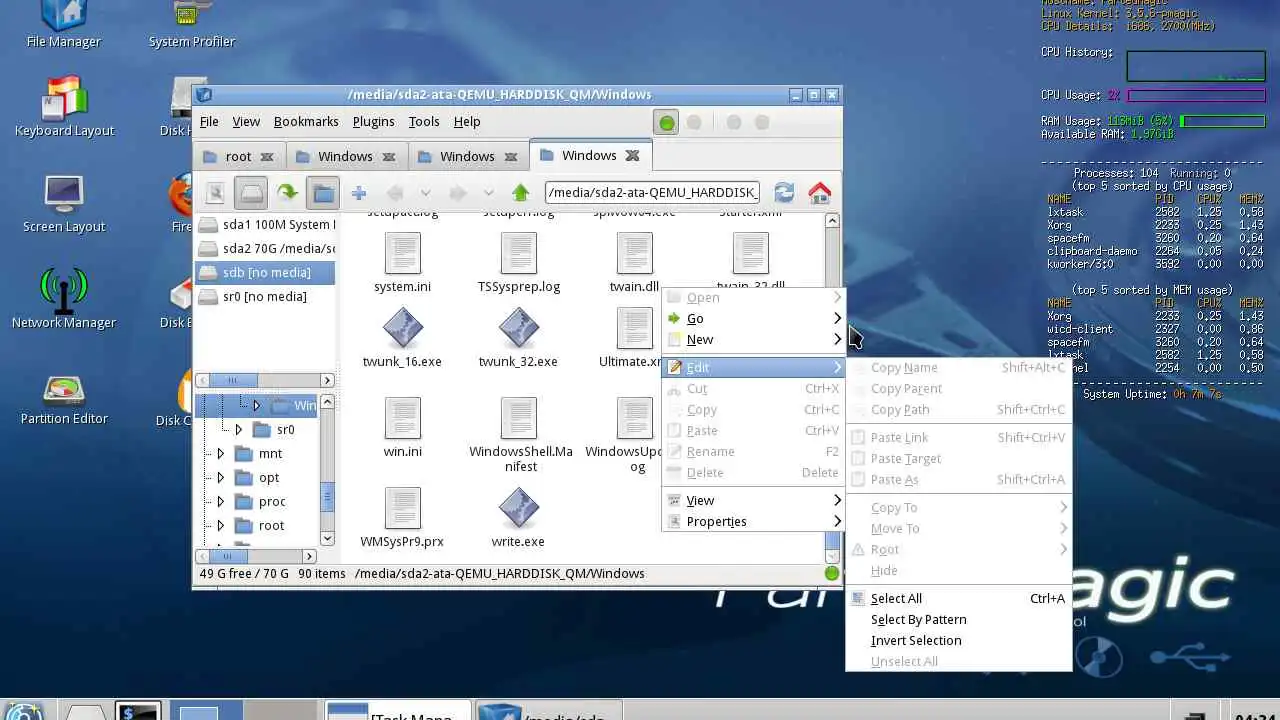The height and width of the screenshot is (720, 1280).
Task: Select the twain.dll file icon
Action: click(634, 253)
